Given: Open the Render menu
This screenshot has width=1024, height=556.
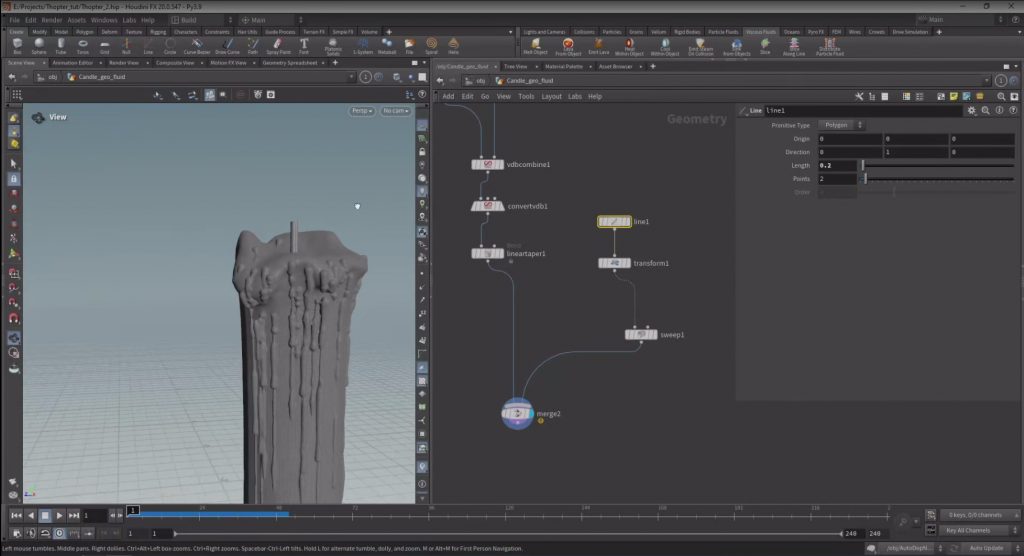Looking at the screenshot, I should pyautogui.click(x=52, y=20).
